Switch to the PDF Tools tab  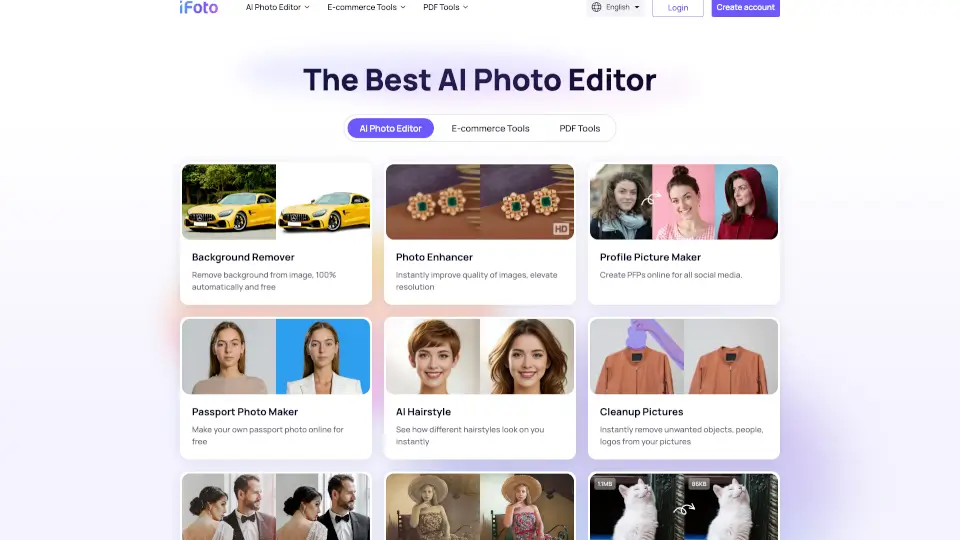[x=580, y=128]
